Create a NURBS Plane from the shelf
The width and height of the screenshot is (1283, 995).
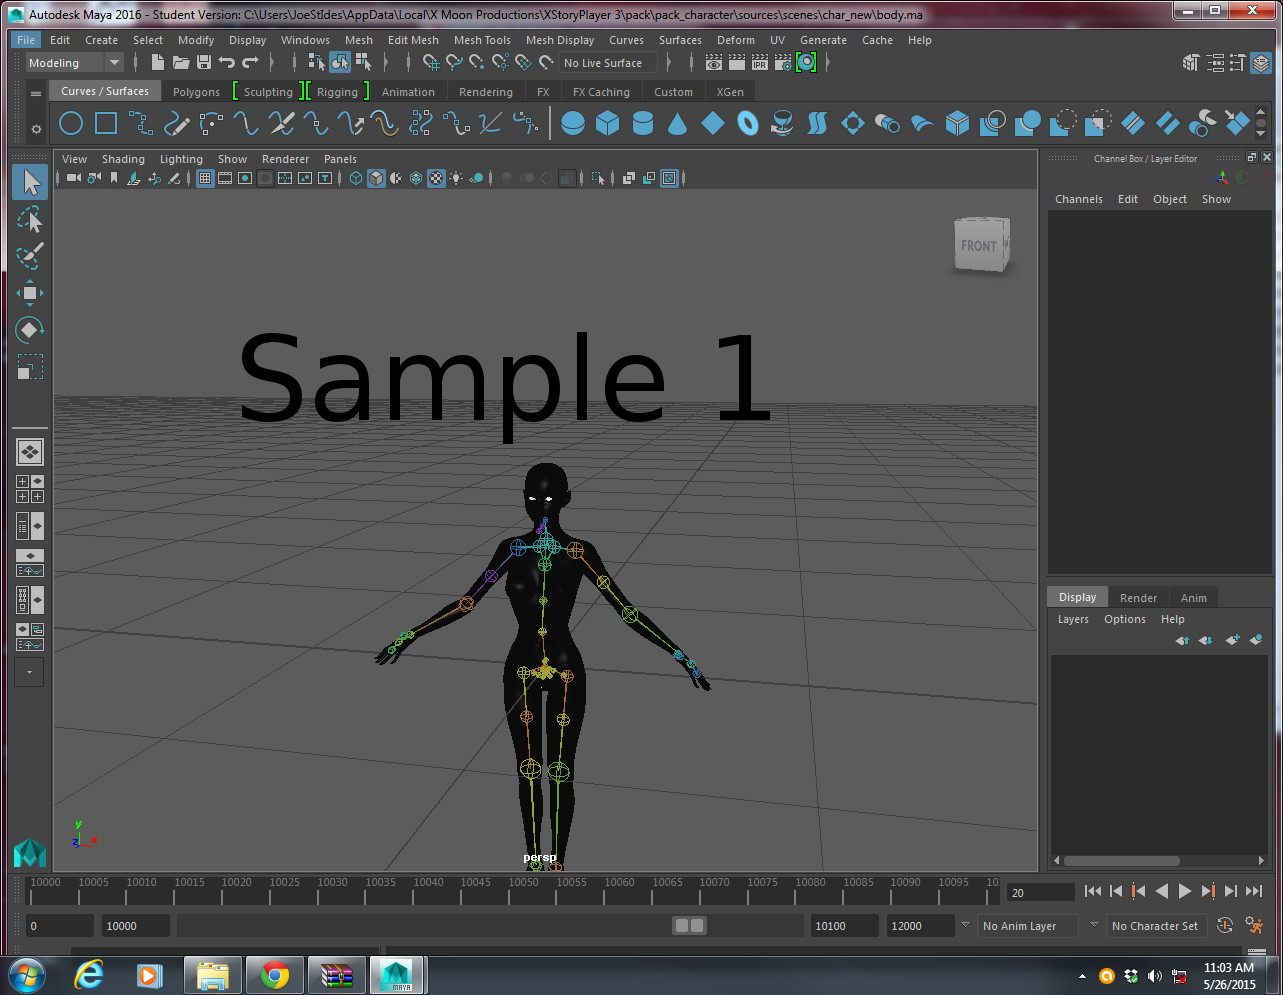point(713,123)
